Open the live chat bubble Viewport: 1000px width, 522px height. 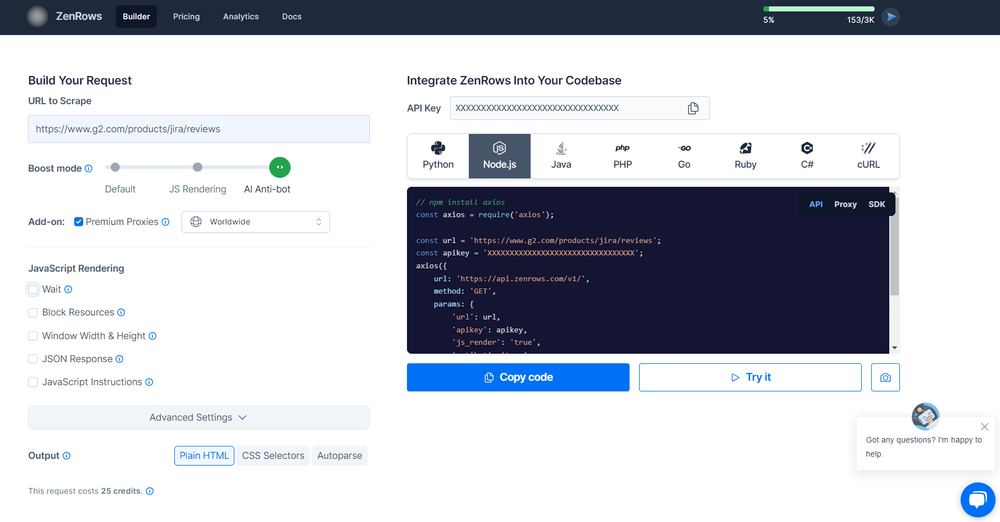pos(978,500)
